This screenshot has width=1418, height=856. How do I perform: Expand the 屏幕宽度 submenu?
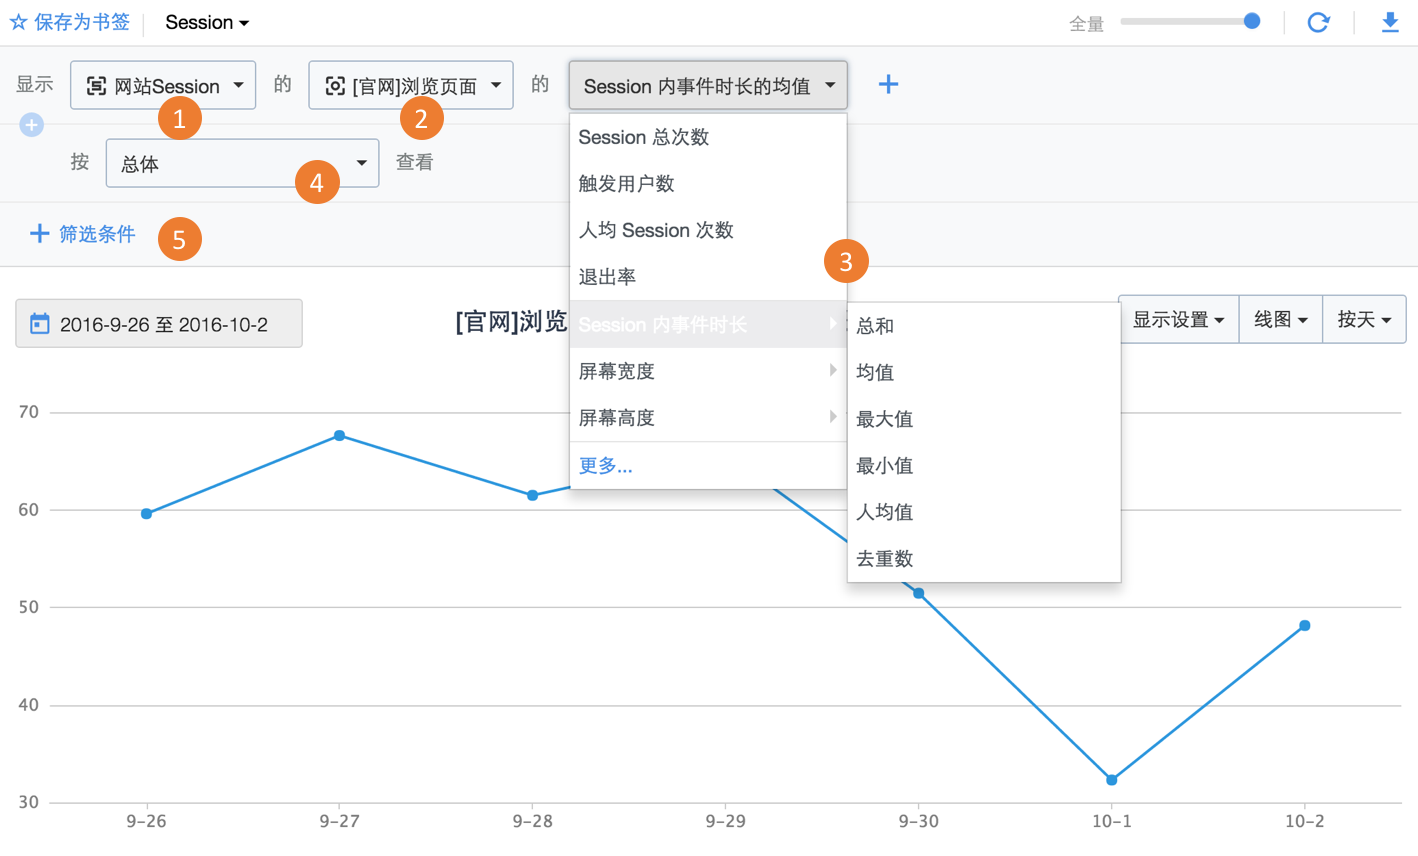point(706,371)
